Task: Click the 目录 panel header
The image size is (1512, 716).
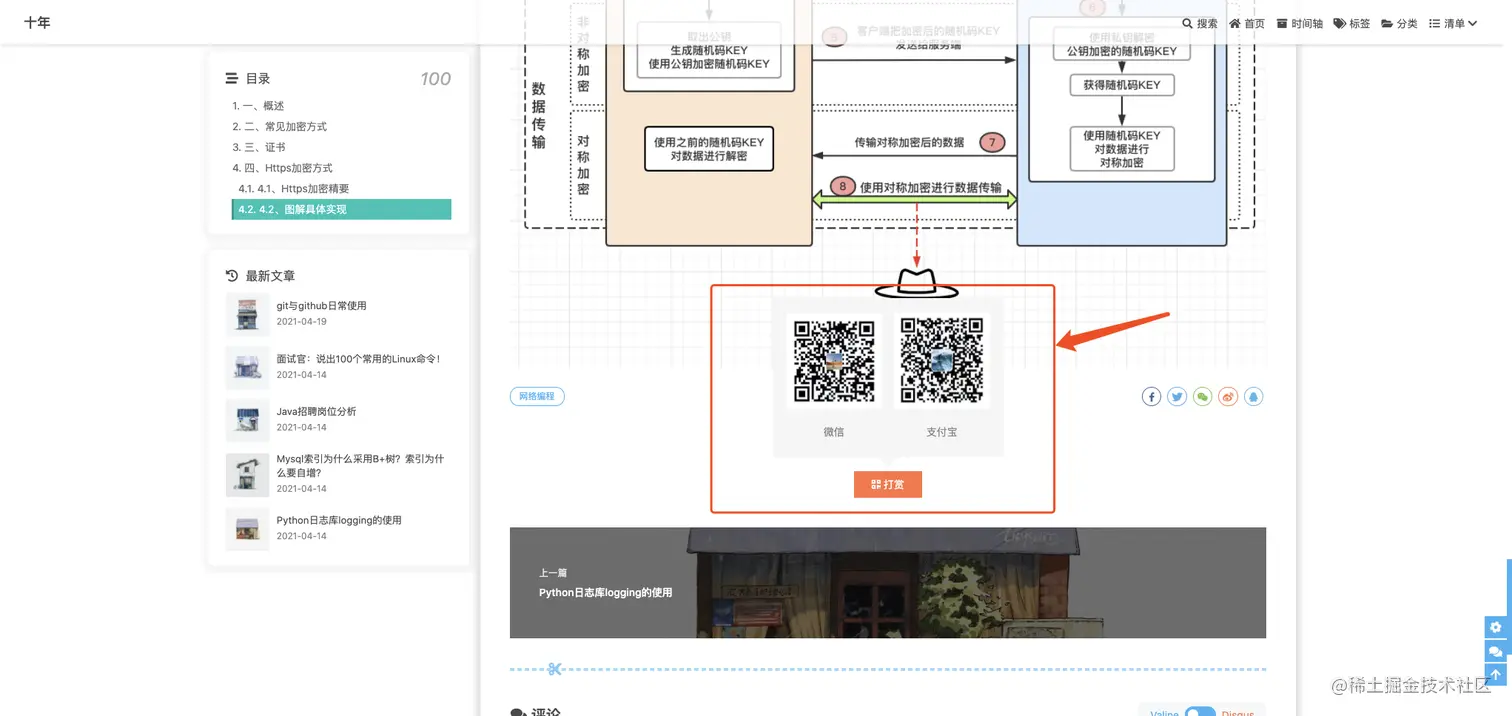Action: (x=248, y=78)
